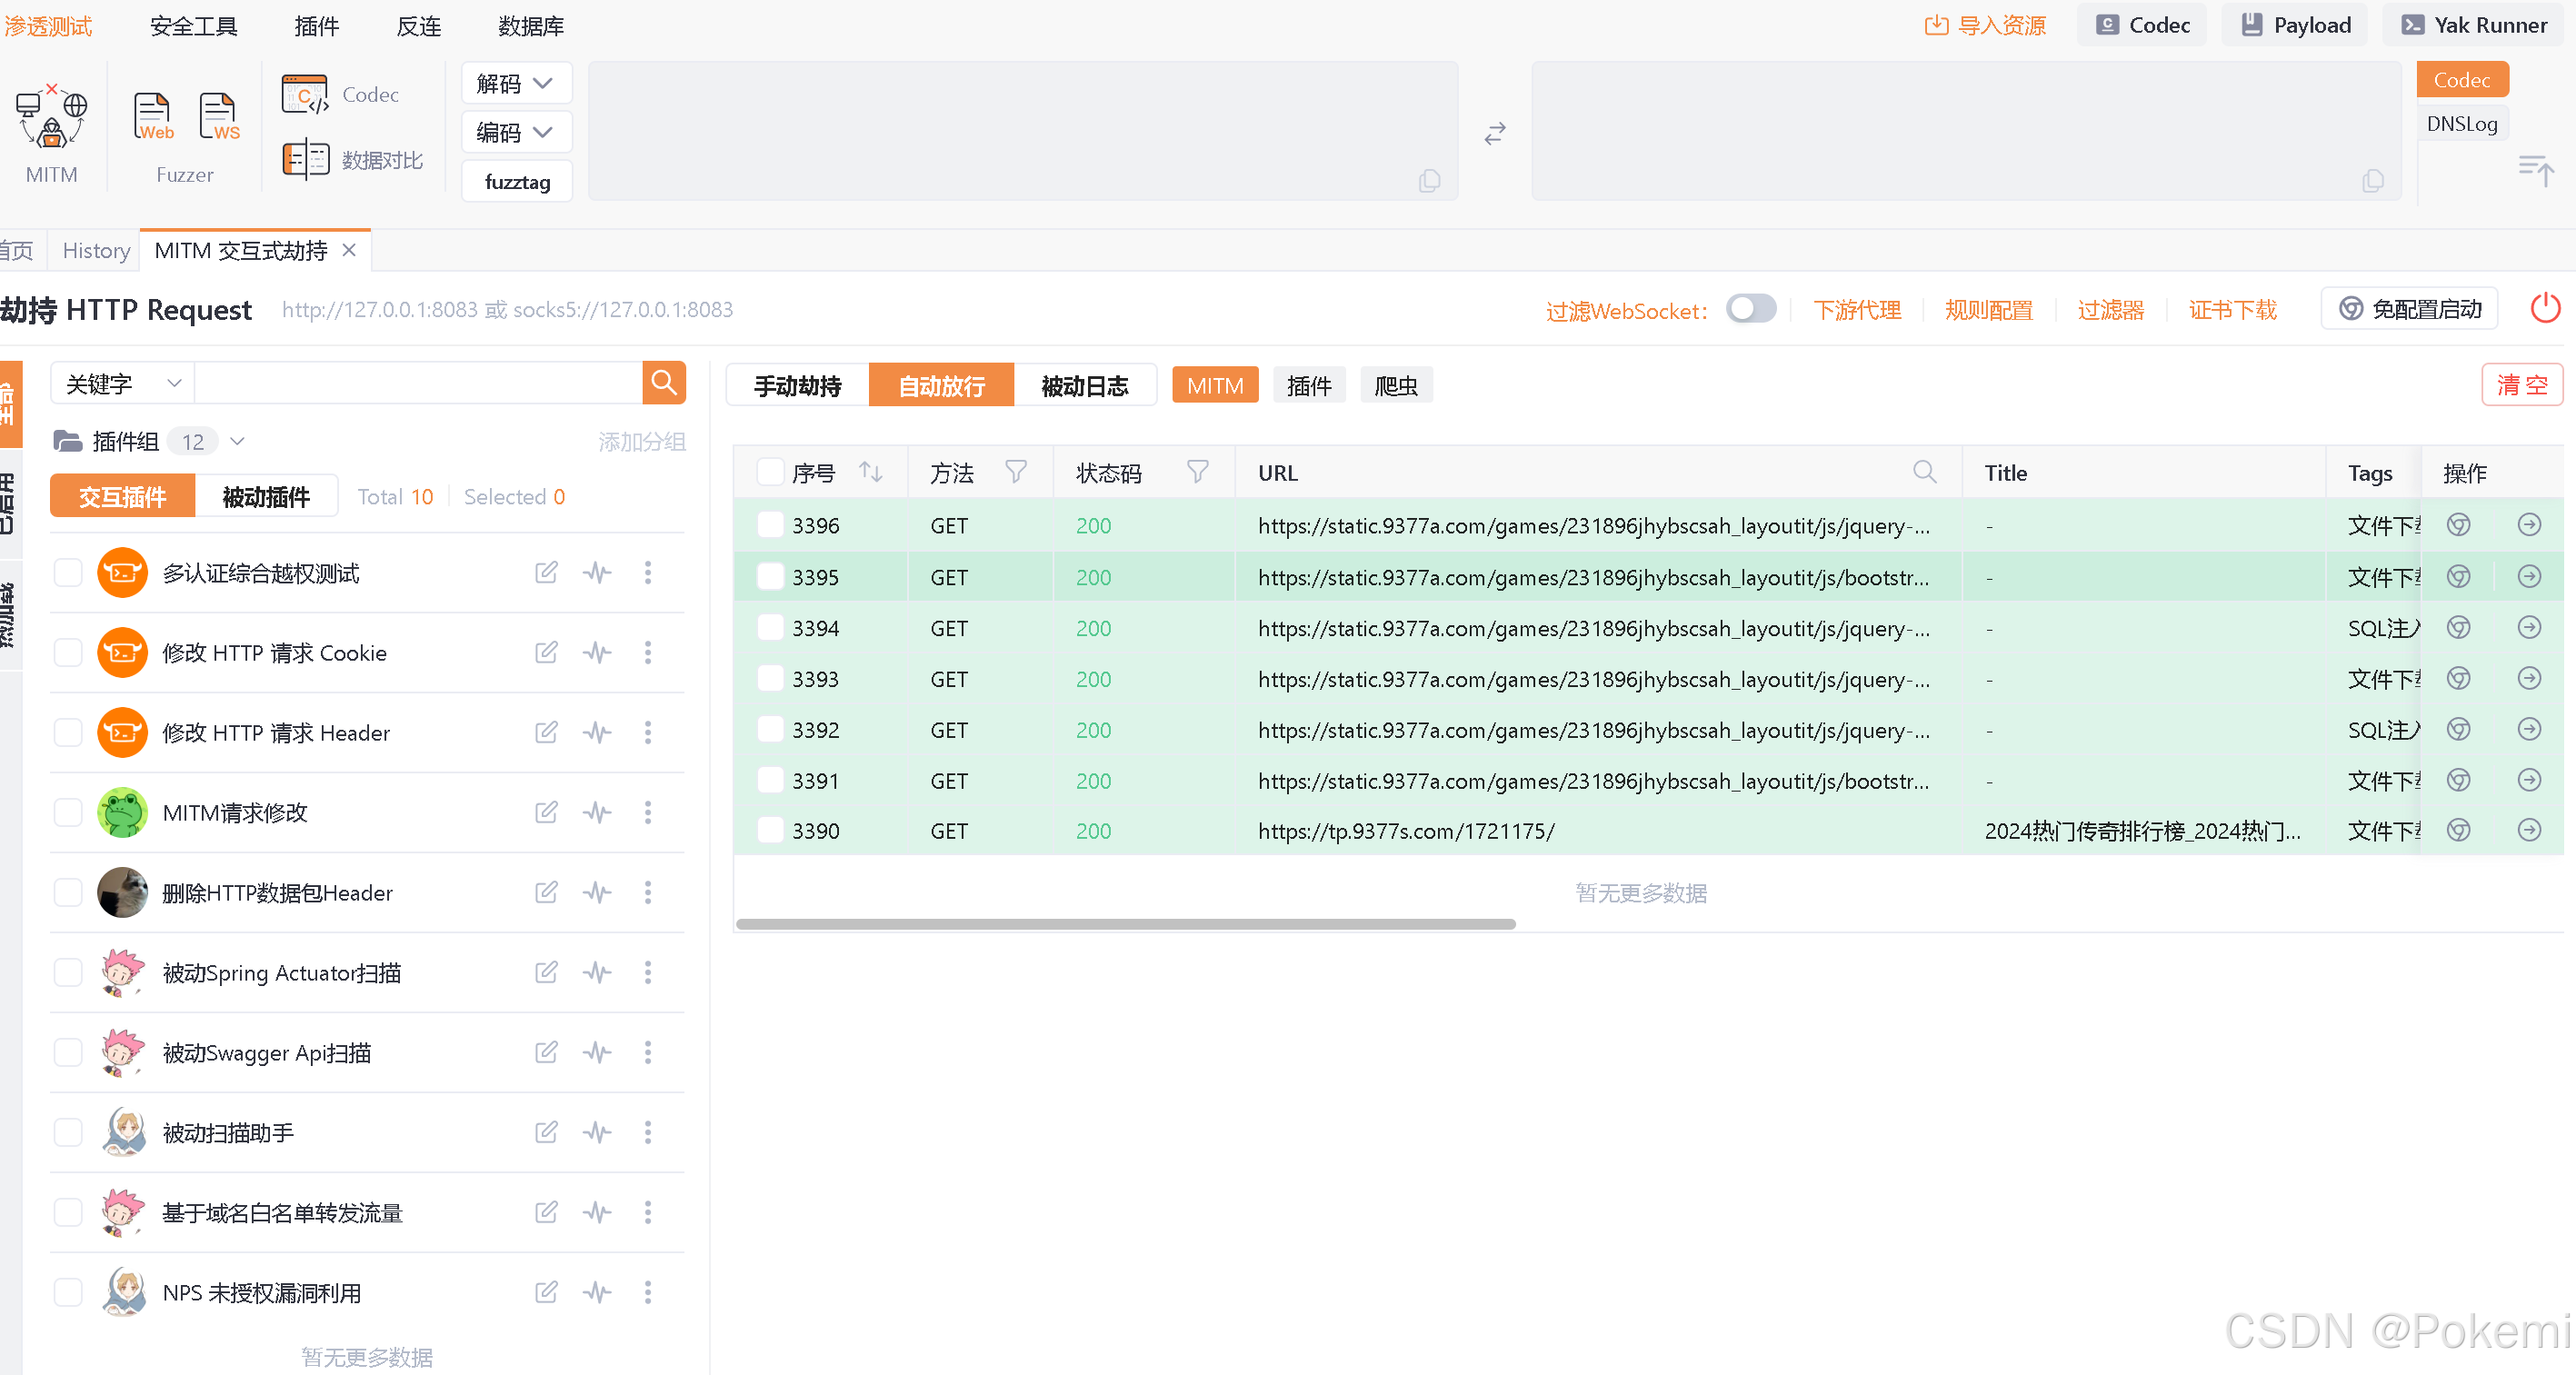Image resolution: width=2576 pixels, height=1375 pixels.
Task: Edit the MITM请求修改 plugin
Action: point(546,812)
